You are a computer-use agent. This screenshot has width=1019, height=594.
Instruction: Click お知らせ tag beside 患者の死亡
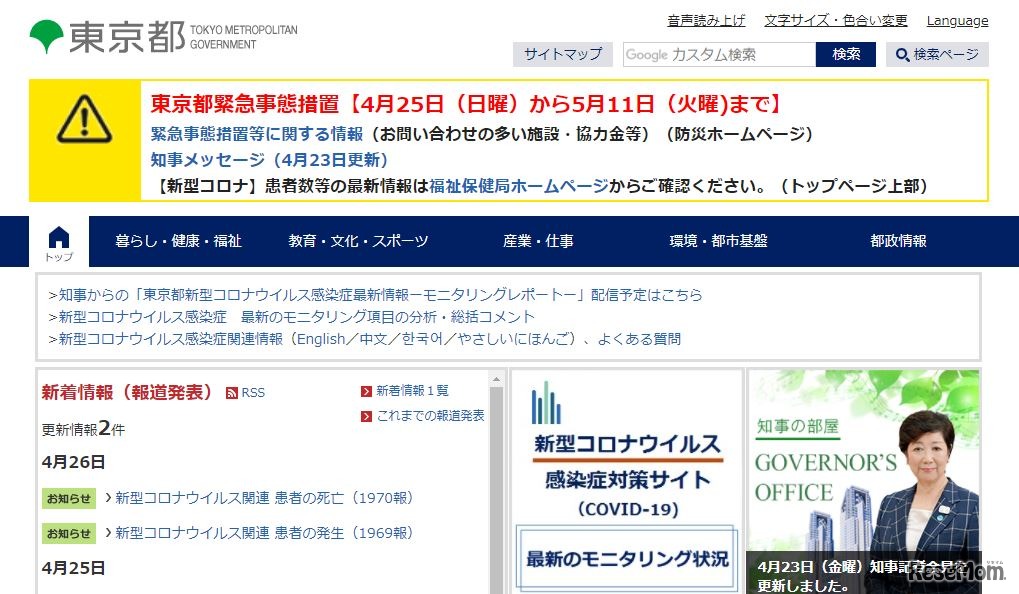tap(69, 498)
